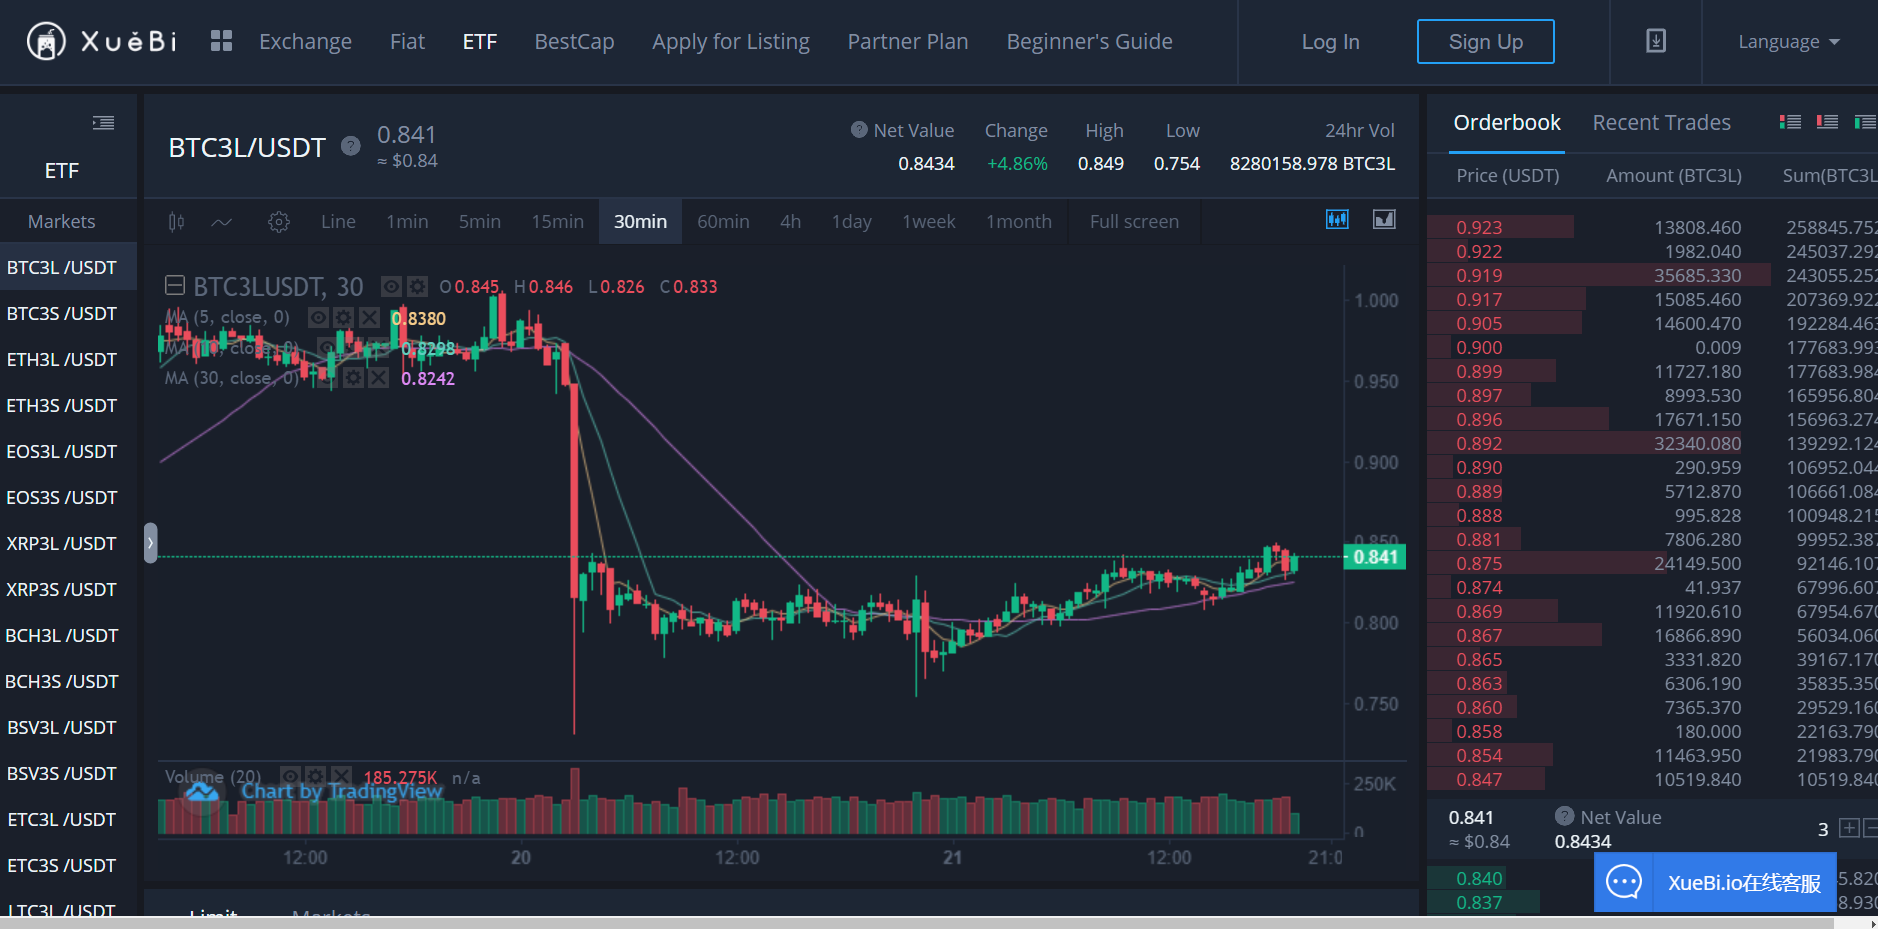Switch to the depth chart view icon
This screenshot has height=929, width=1878.
coord(1384,220)
